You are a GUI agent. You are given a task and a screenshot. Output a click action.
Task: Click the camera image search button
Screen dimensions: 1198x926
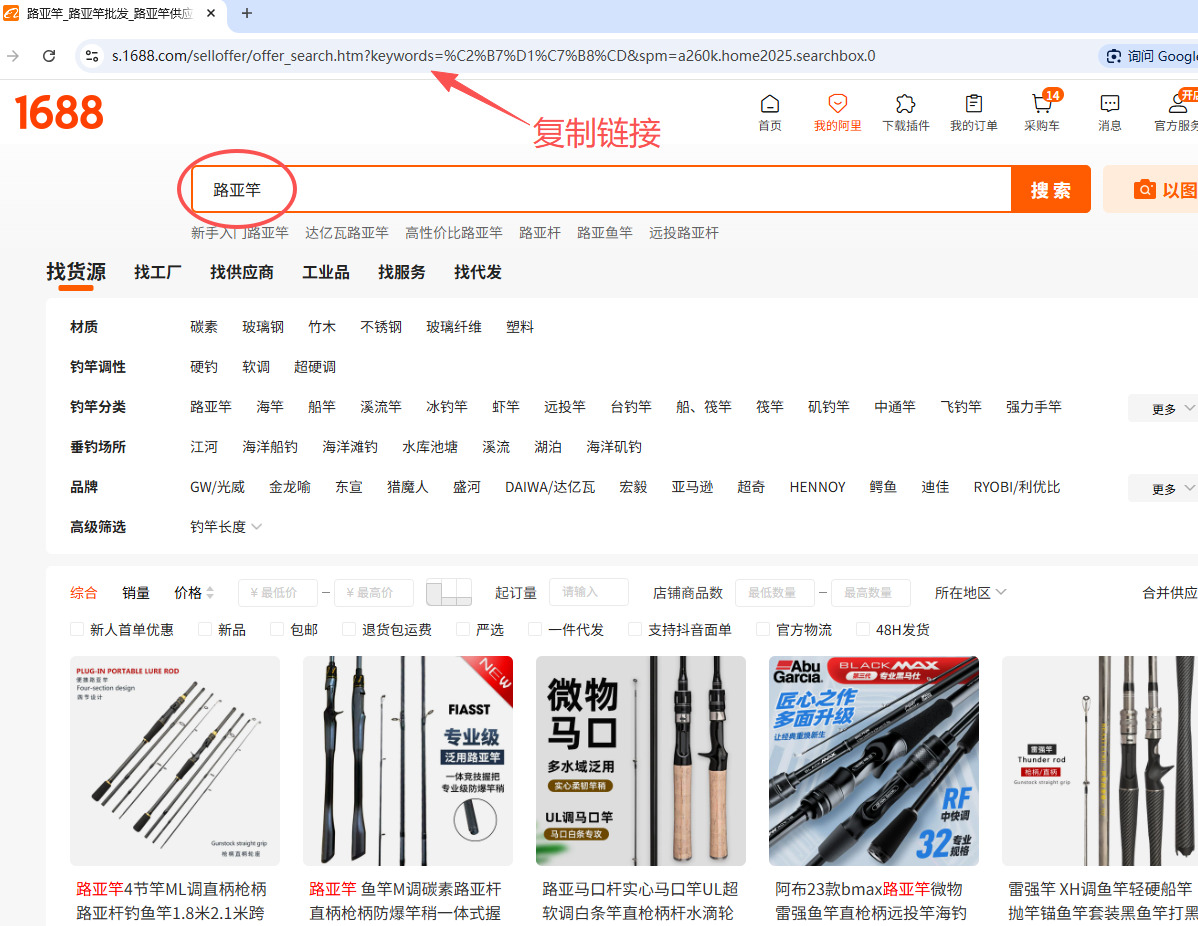pyautogui.click(x=1151, y=189)
